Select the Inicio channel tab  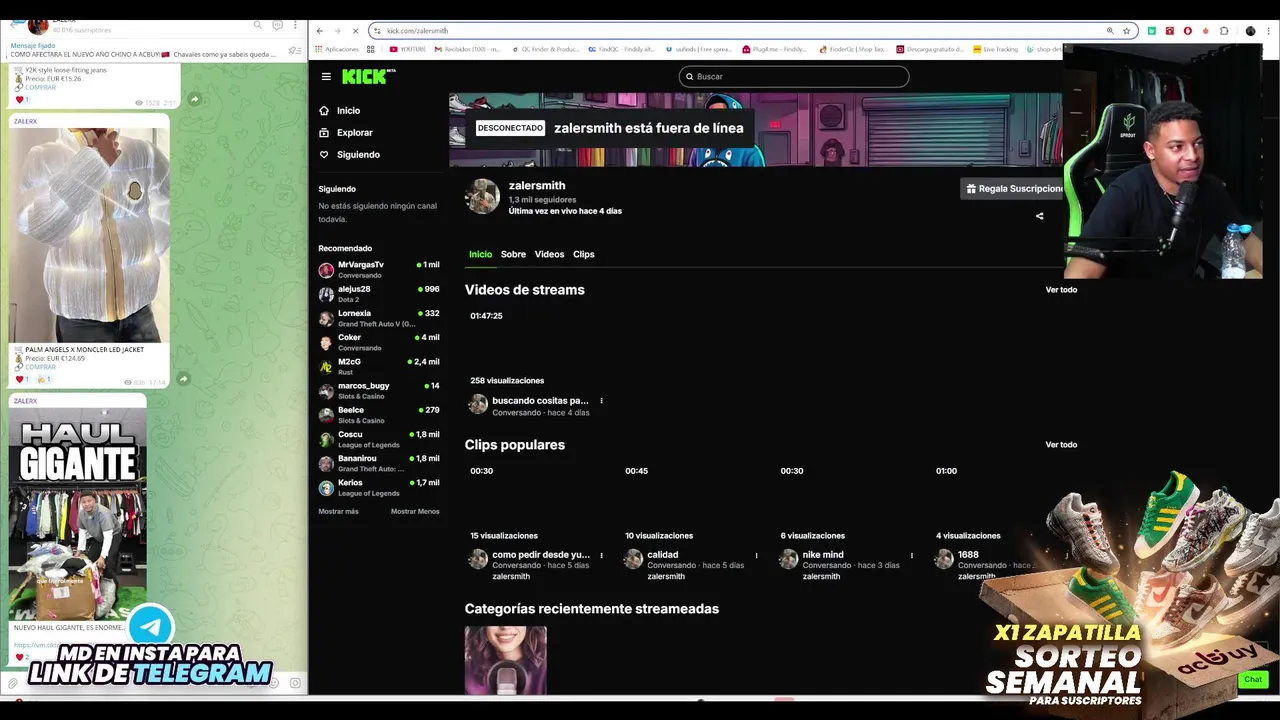click(x=480, y=254)
